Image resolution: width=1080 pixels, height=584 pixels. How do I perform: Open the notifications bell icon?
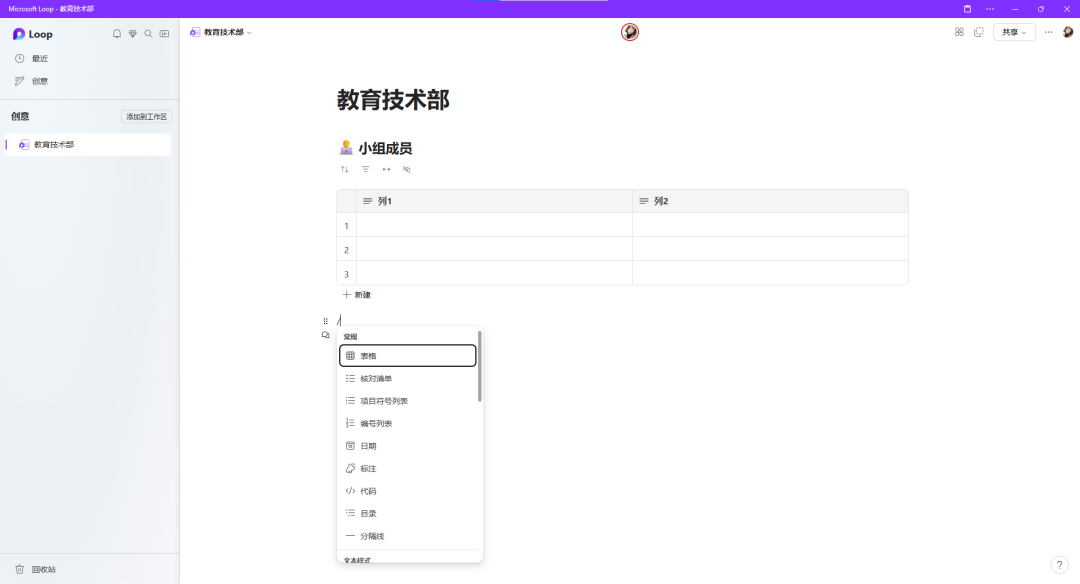pos(116,33)
